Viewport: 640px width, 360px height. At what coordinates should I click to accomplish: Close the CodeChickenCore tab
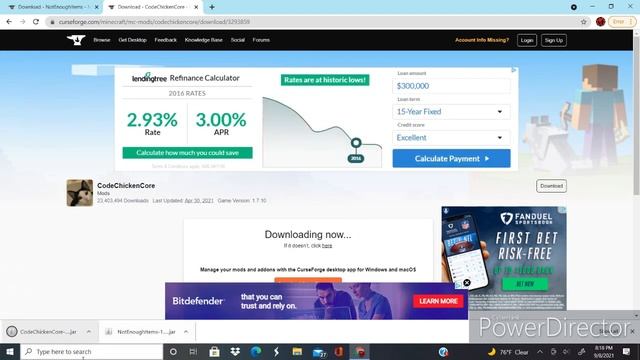pos(196,7)
